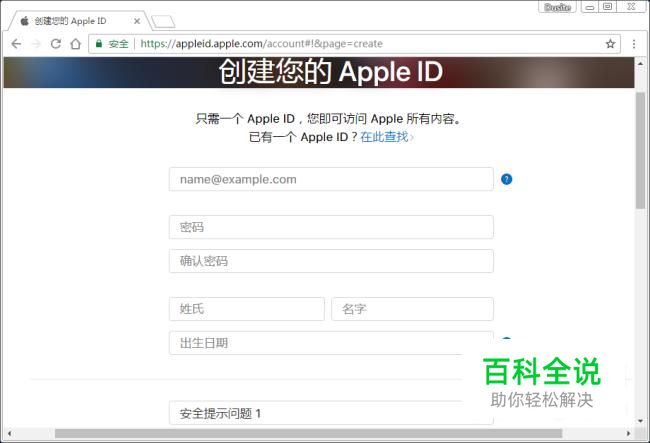Screen dimensions: 650x443
Task: Select the 创建您的 Apple ID tab
Action: click(x=79, y=21)
